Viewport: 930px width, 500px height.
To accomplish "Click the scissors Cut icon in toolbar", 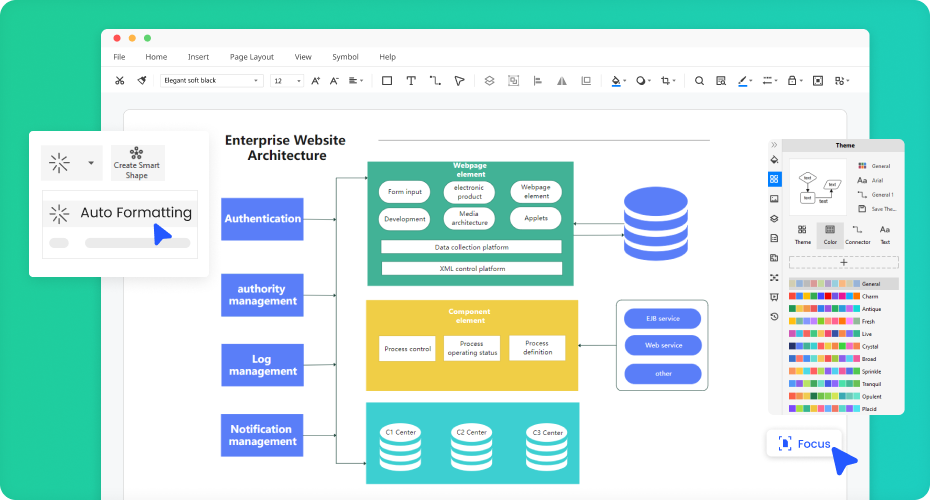I will tap(119, 81).
